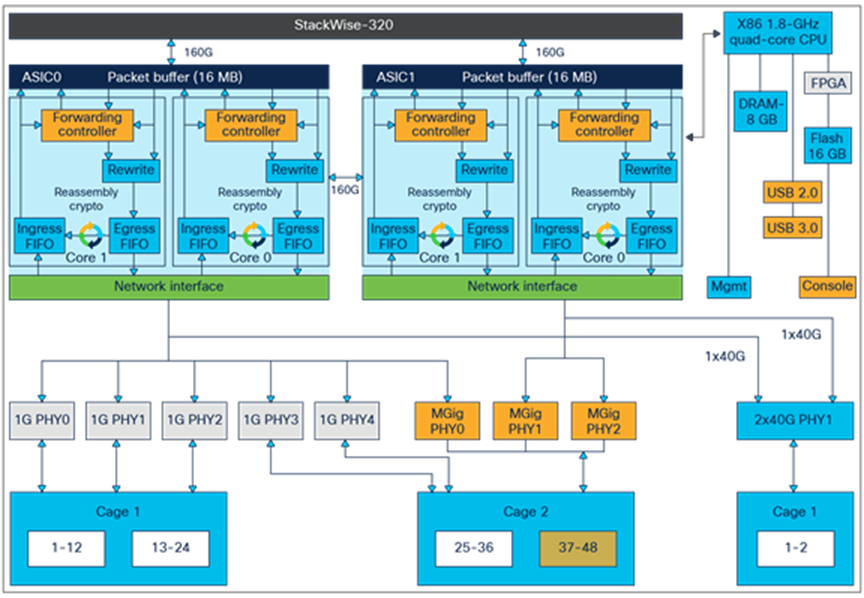Screen dimensions: 864x598
Task: Click the recirculation arrows icon in ASIC0 Core 0
Action: click(254, 235)
